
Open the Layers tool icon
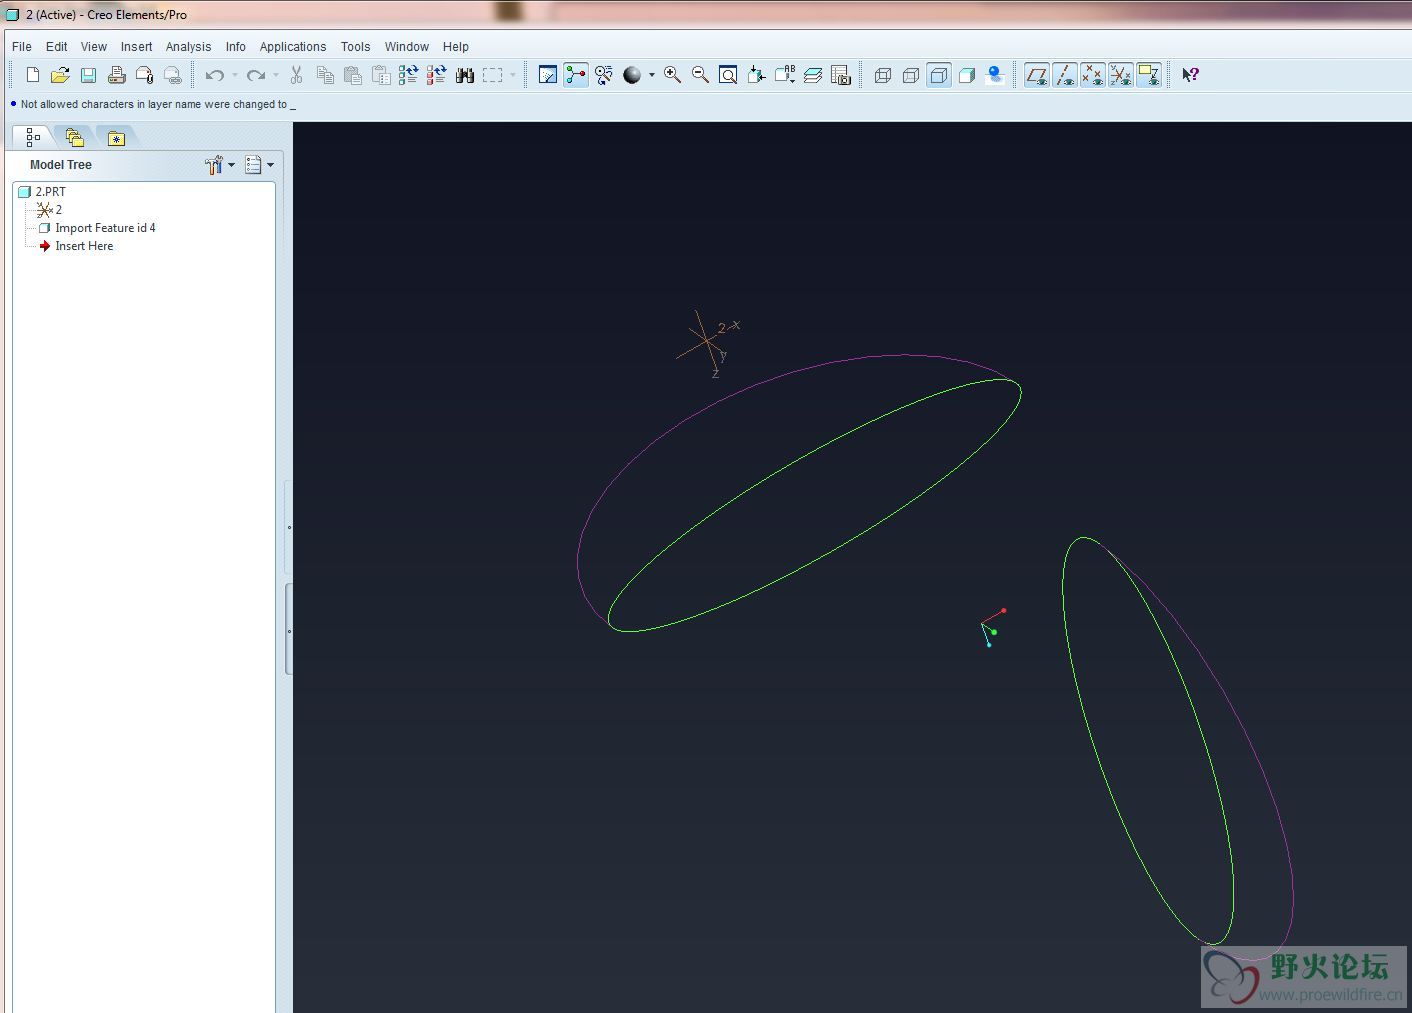click(x=812, y=75)
